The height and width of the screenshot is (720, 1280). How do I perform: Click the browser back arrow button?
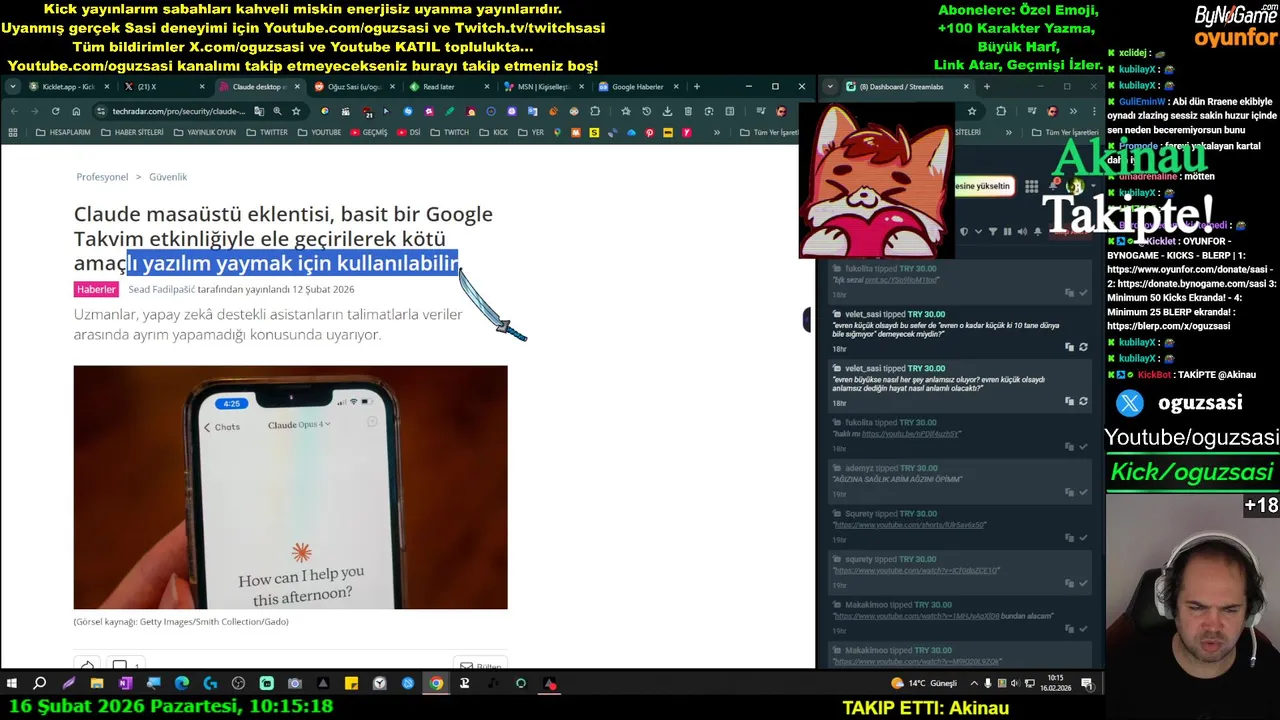(14, 111)
